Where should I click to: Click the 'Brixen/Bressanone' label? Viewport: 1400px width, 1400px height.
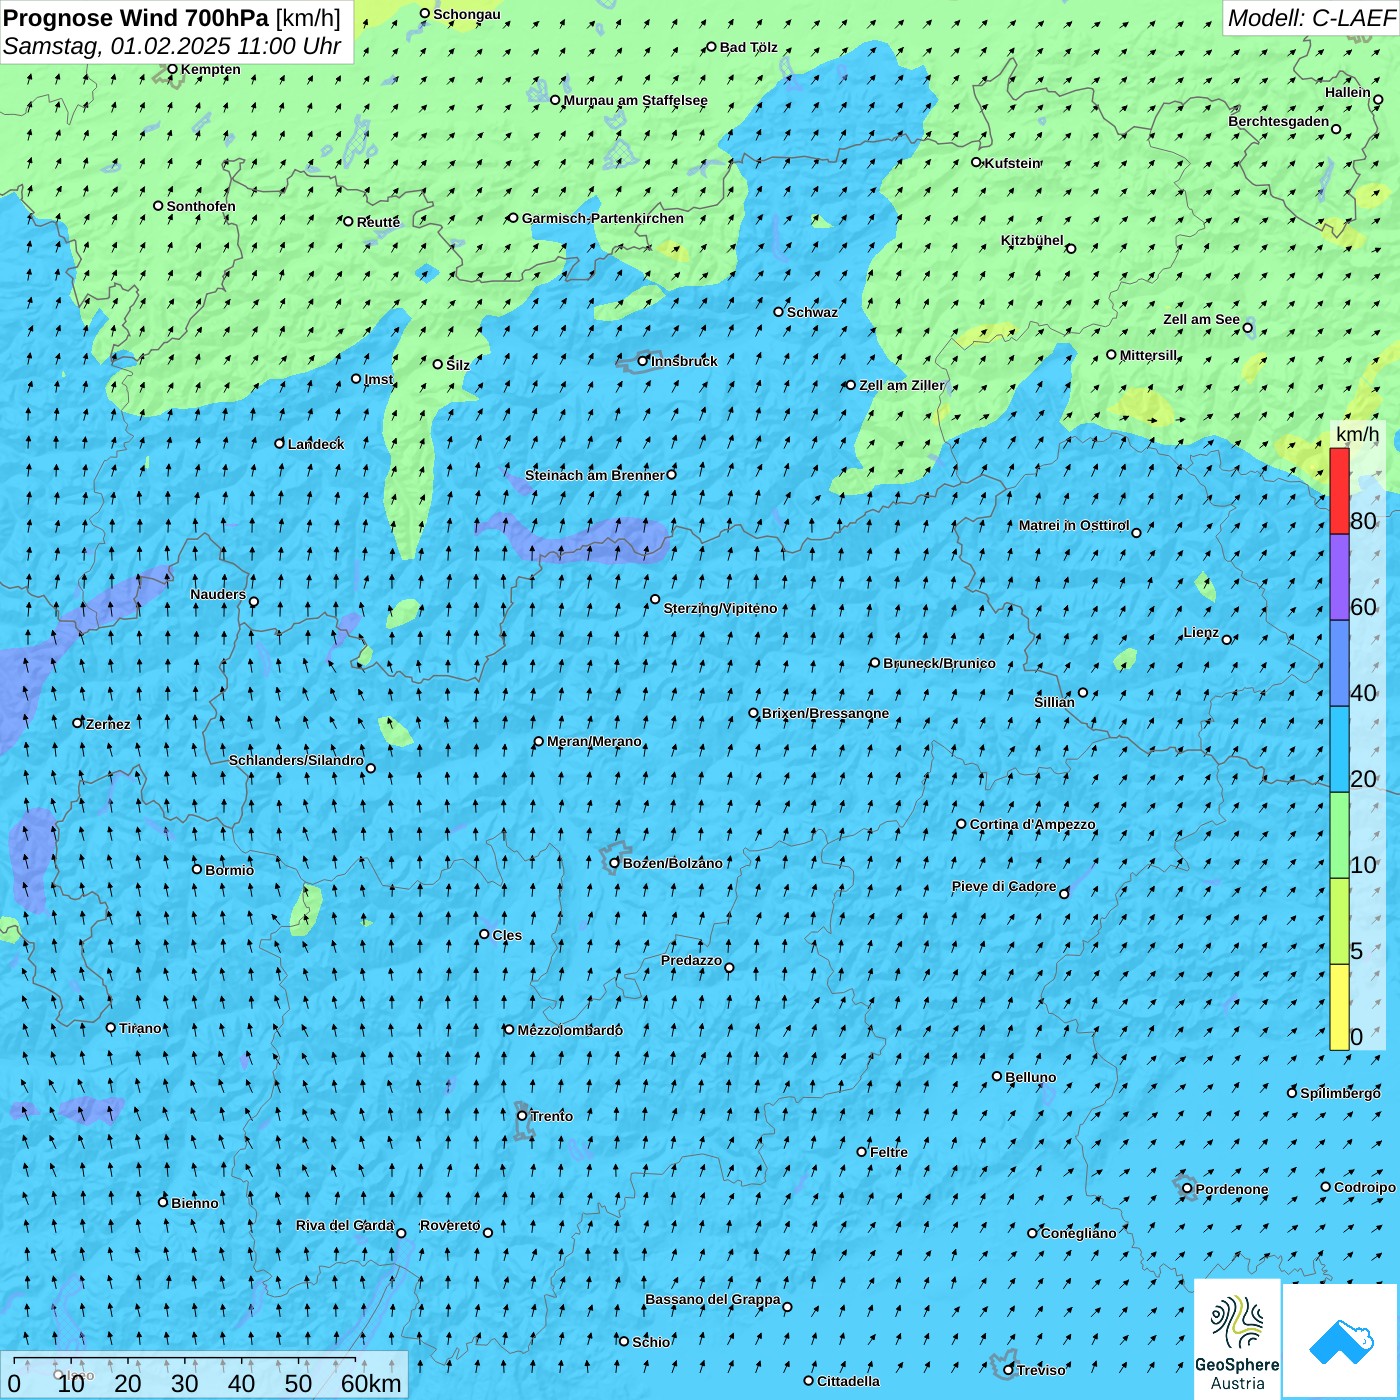point(825,713)
